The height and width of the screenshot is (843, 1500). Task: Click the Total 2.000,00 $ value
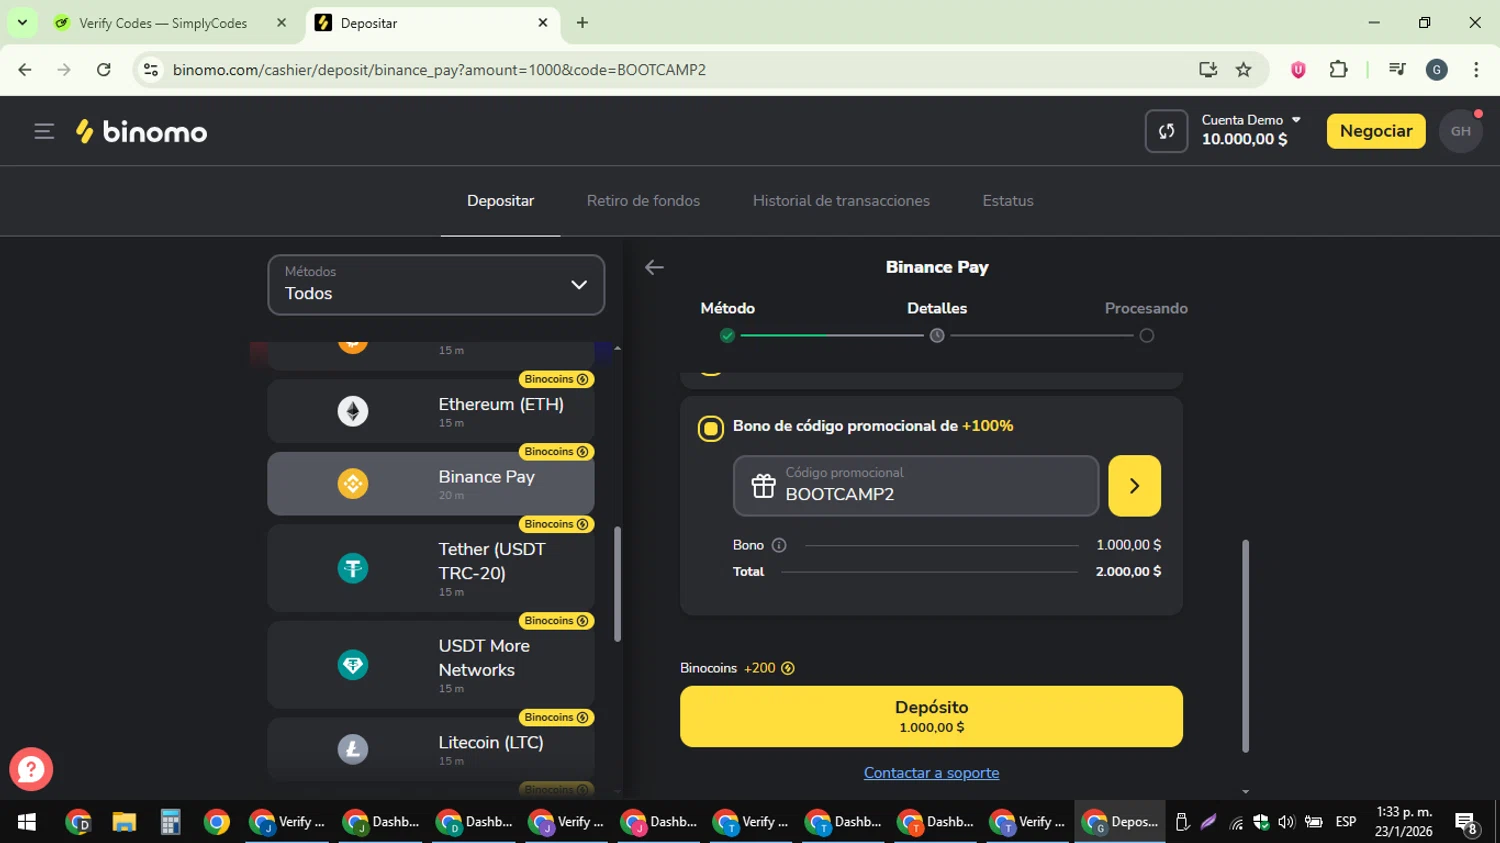coord(1128,572)
